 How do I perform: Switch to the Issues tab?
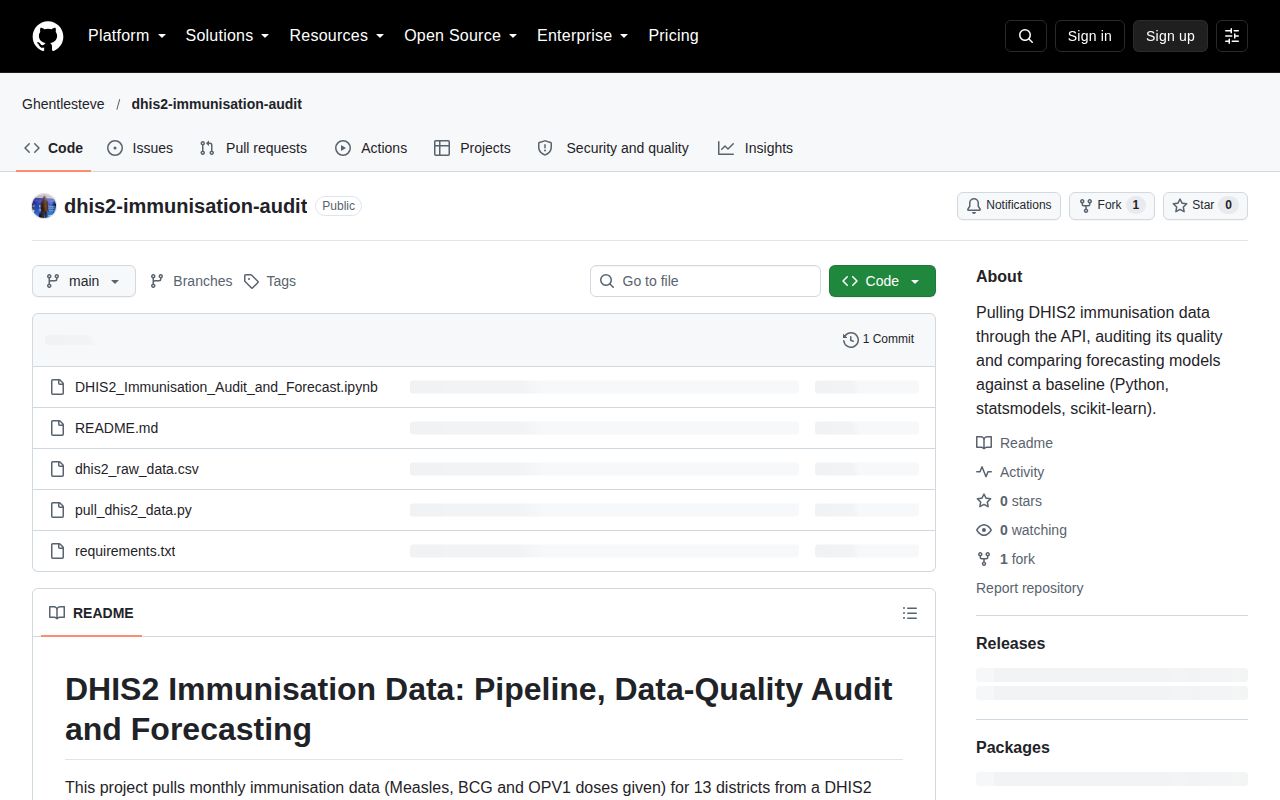click(140, 148)
